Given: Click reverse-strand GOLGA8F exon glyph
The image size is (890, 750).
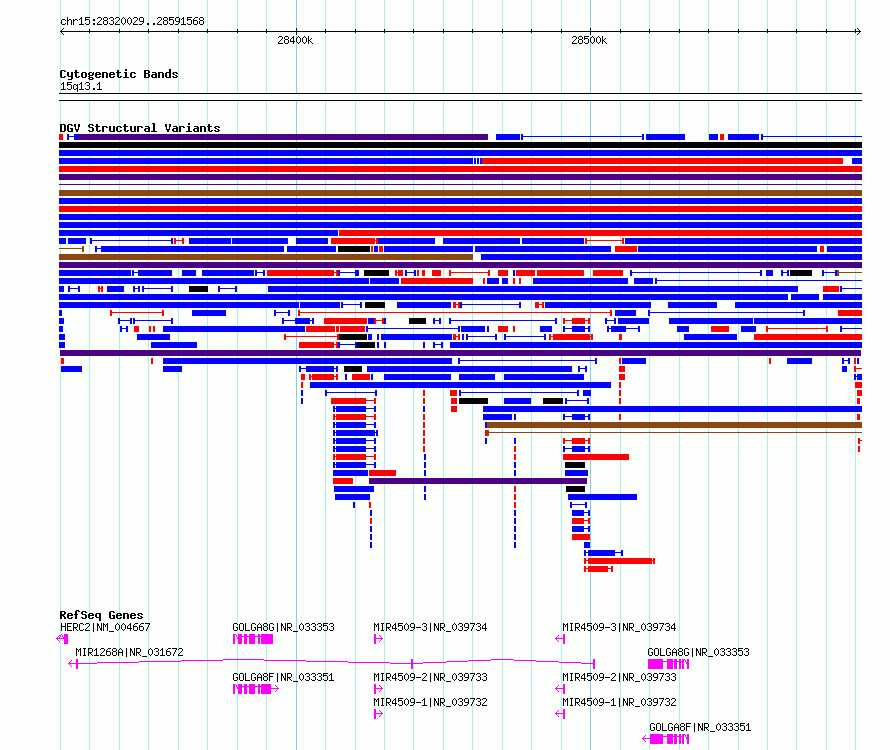Looking at the screenshot, I should [x=665, y=739].
